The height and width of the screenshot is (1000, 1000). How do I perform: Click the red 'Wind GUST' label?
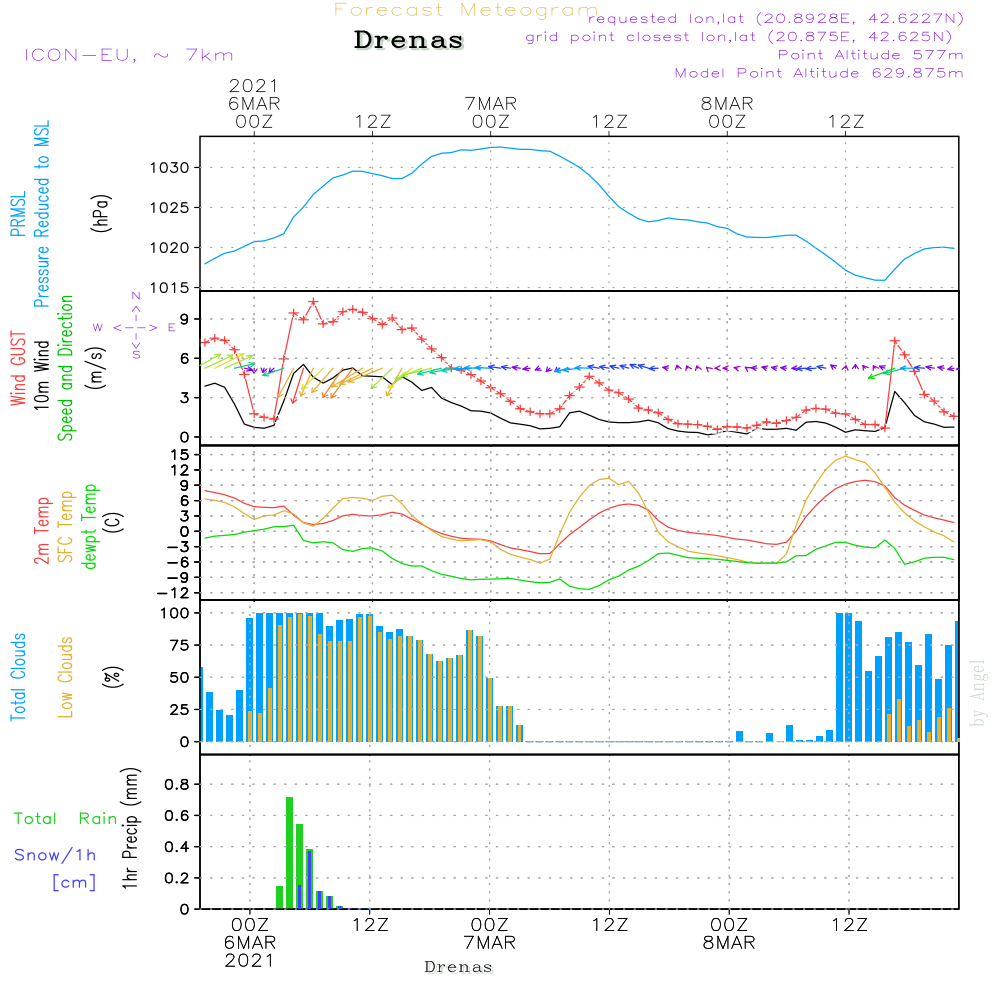[18, 368]
